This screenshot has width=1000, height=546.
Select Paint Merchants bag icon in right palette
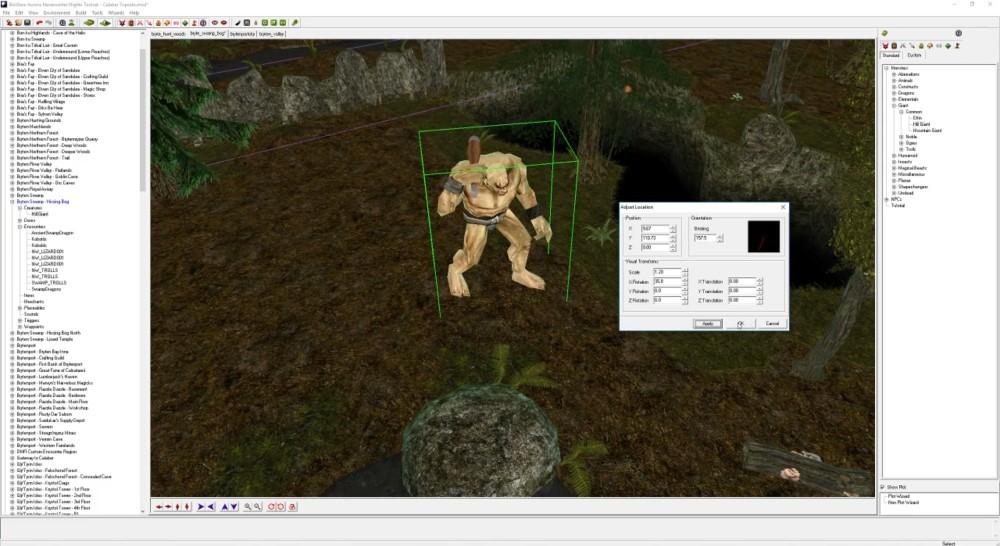[922, 46]
